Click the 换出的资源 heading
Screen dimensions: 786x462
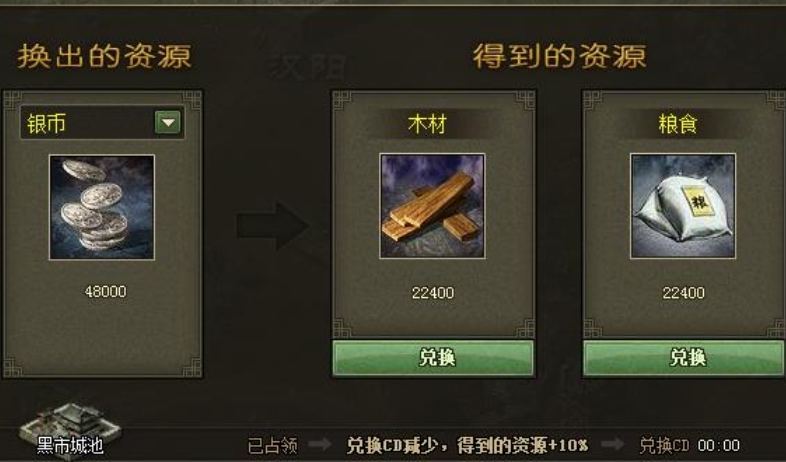[x=104, y=56]
